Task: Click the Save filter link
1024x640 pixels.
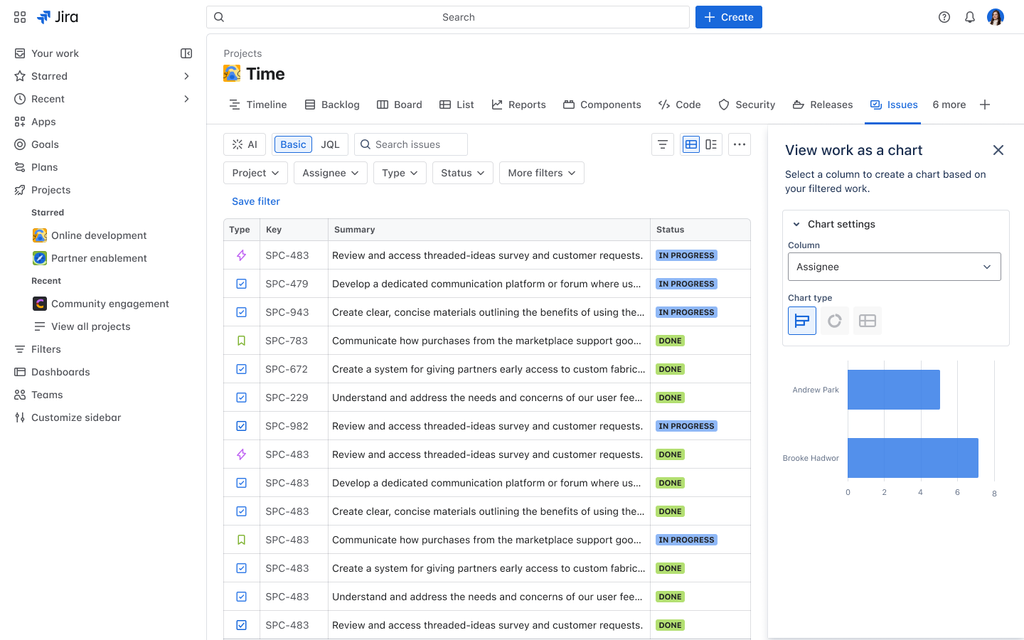Action: [x=255, y=200]
